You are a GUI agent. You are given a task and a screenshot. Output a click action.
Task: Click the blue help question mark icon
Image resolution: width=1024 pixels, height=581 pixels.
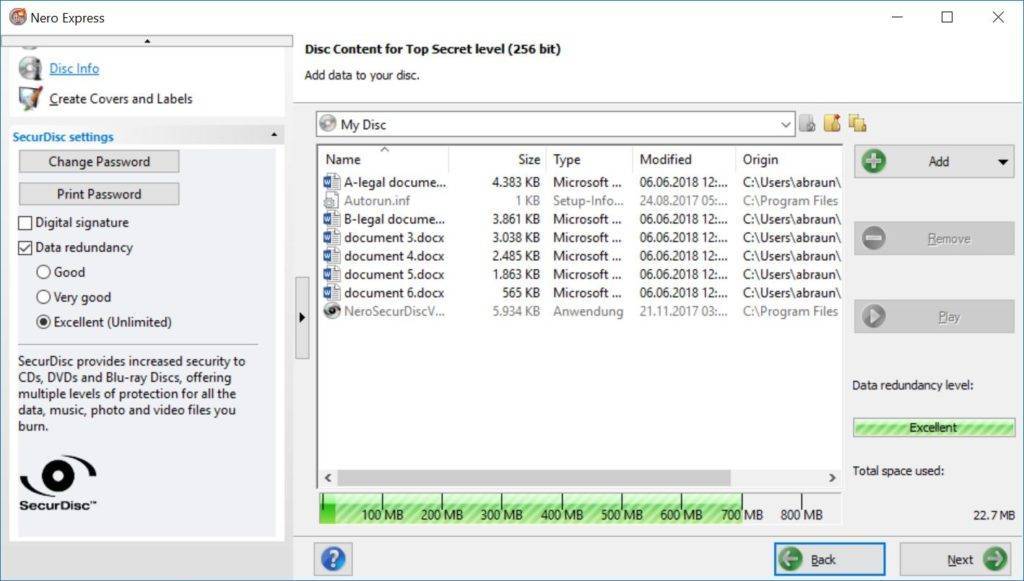tap(333, 559)
